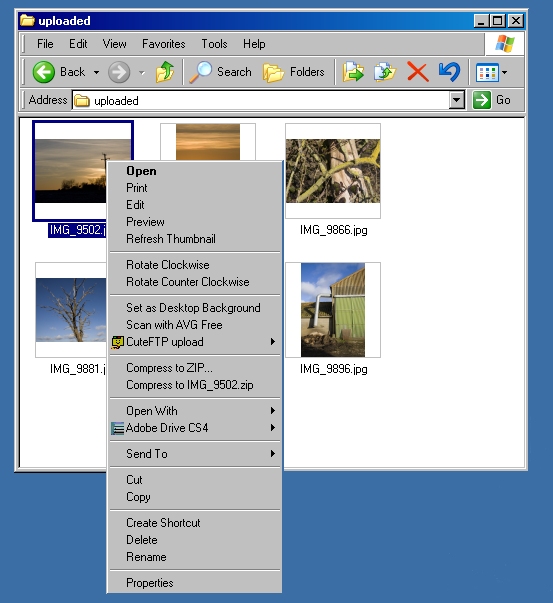Open Back history dropdown arrow

96,72
